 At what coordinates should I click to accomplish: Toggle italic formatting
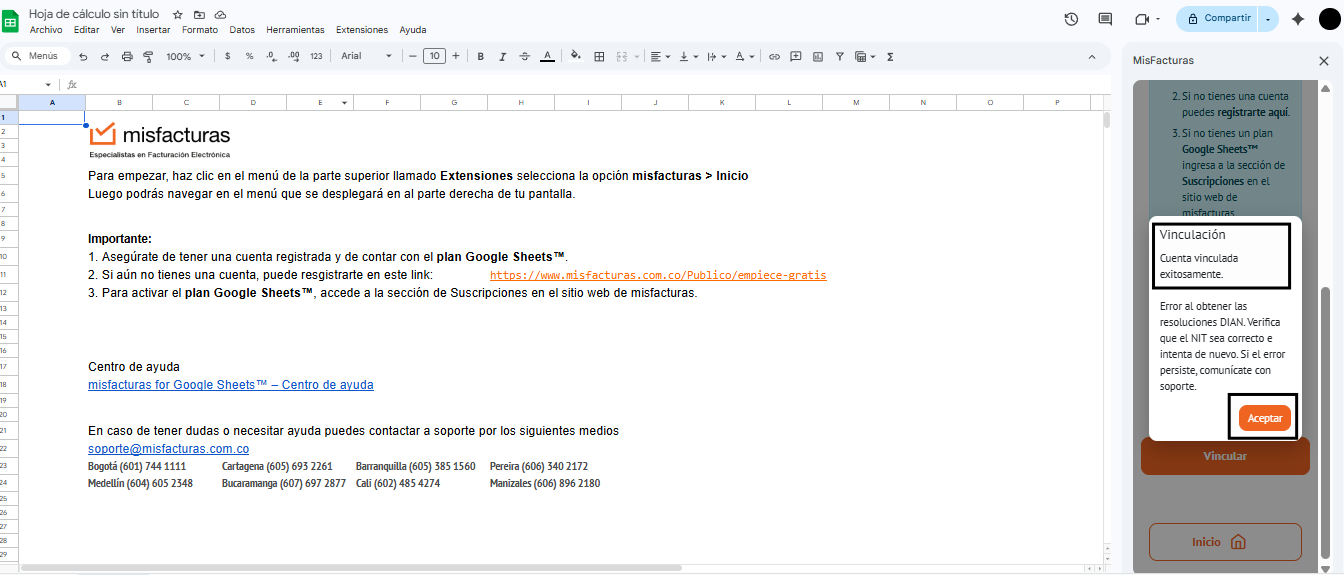[x=503, y=57]
